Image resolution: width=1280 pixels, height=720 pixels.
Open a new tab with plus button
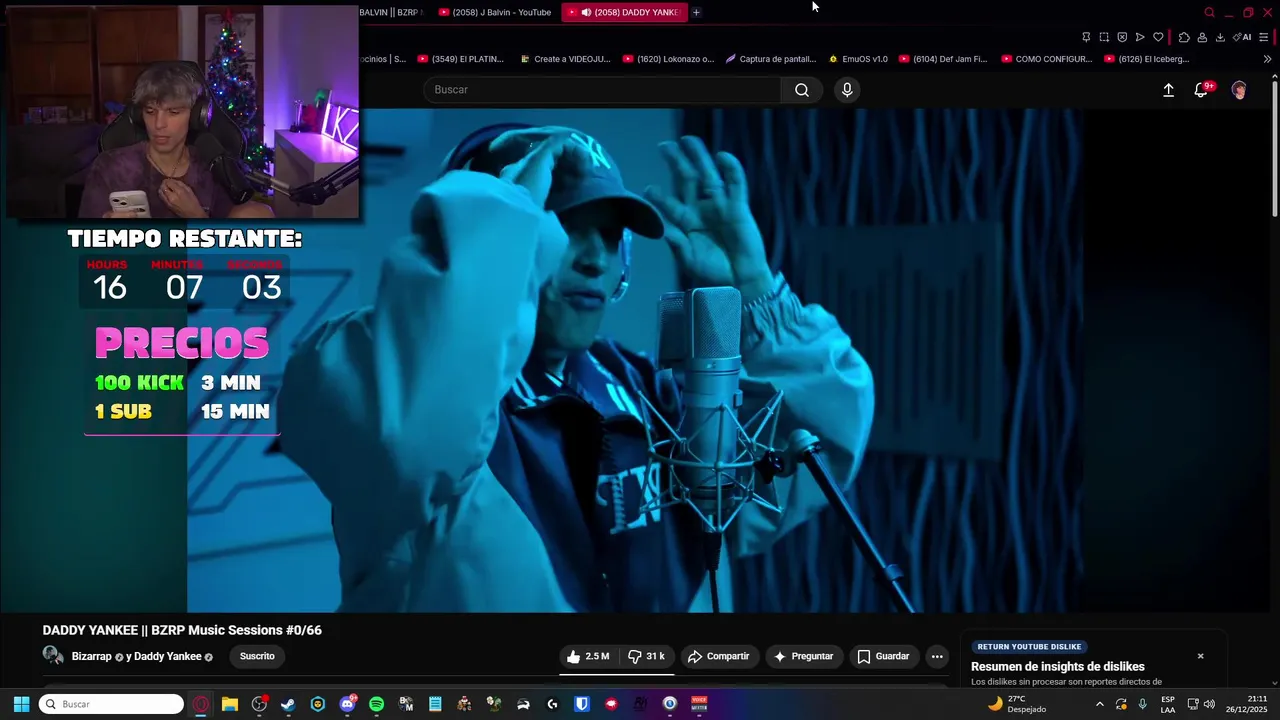coord(696,12)
